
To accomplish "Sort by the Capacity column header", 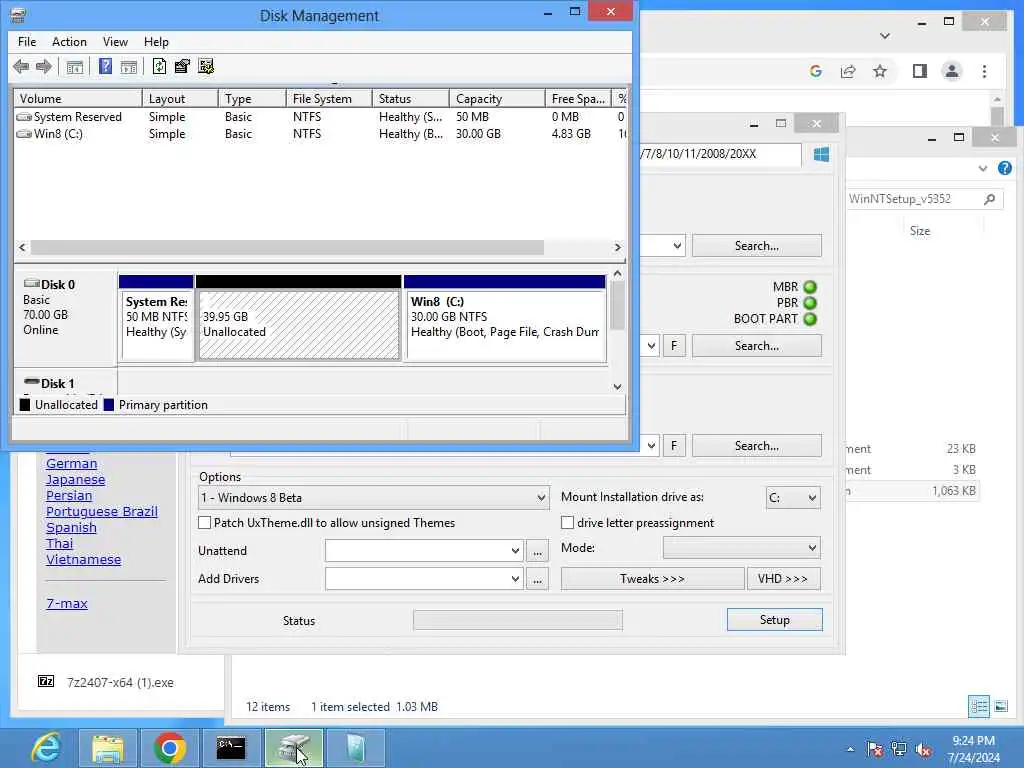I will pos(497,99).
